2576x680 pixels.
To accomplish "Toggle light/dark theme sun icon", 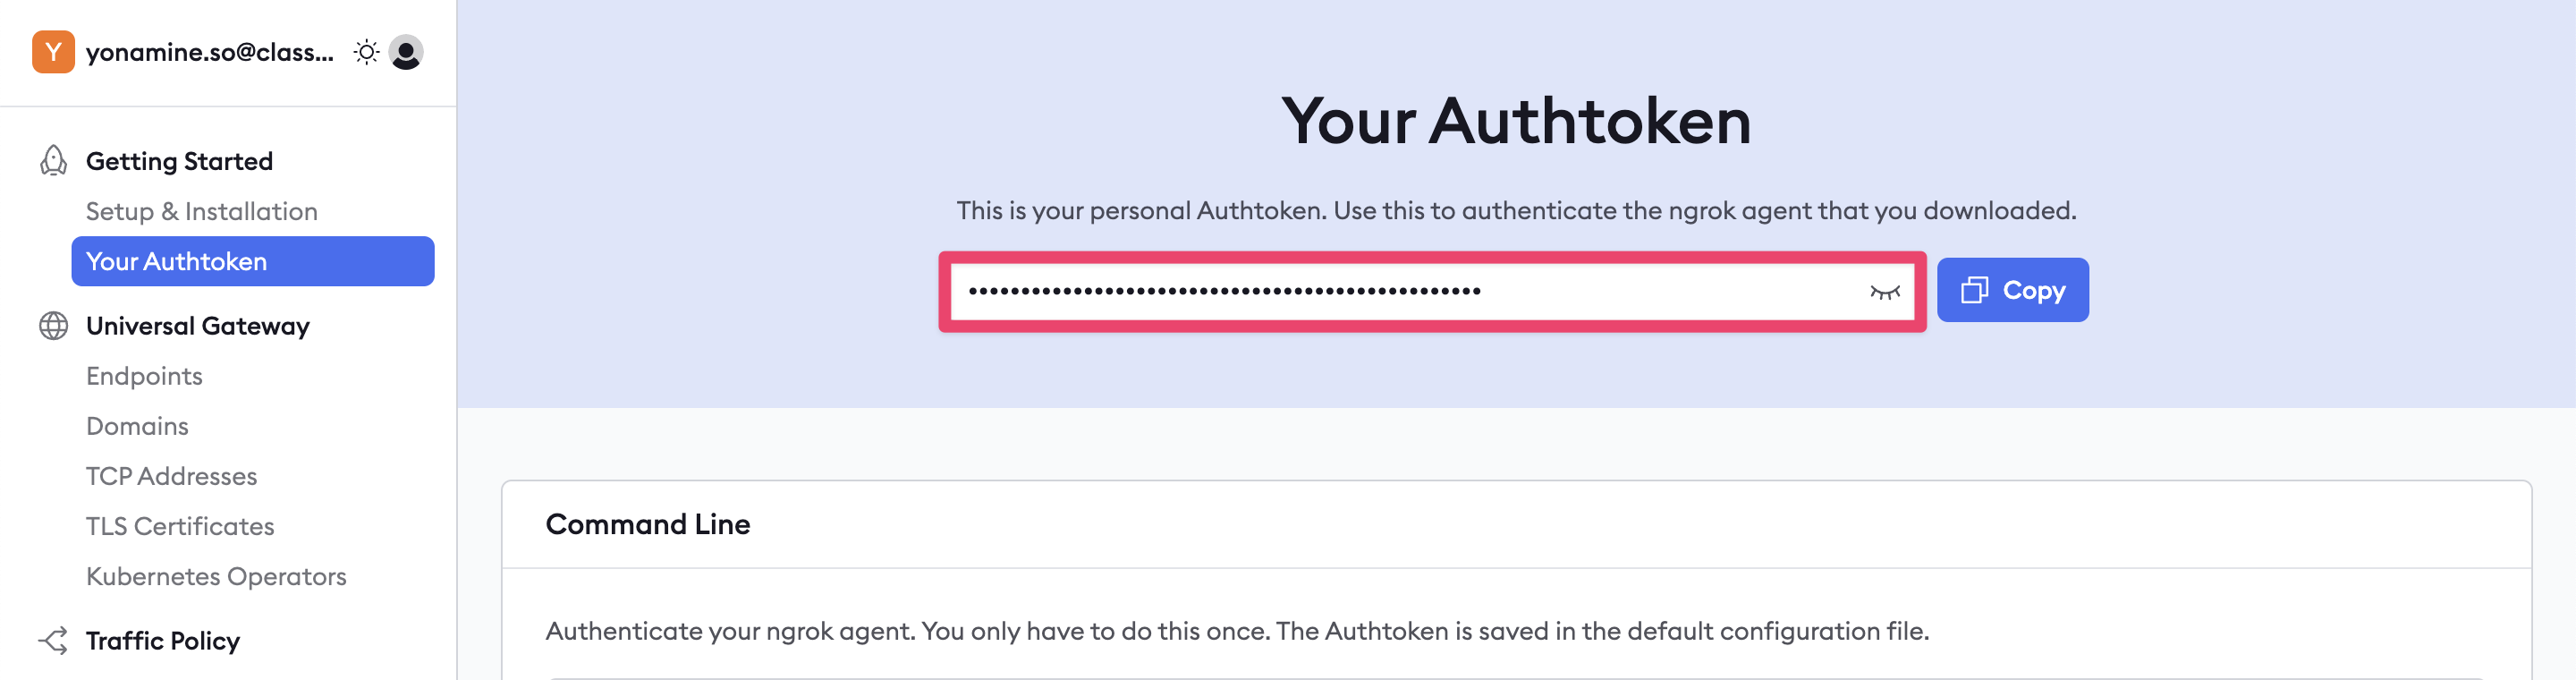I will [x=367, y=52].
